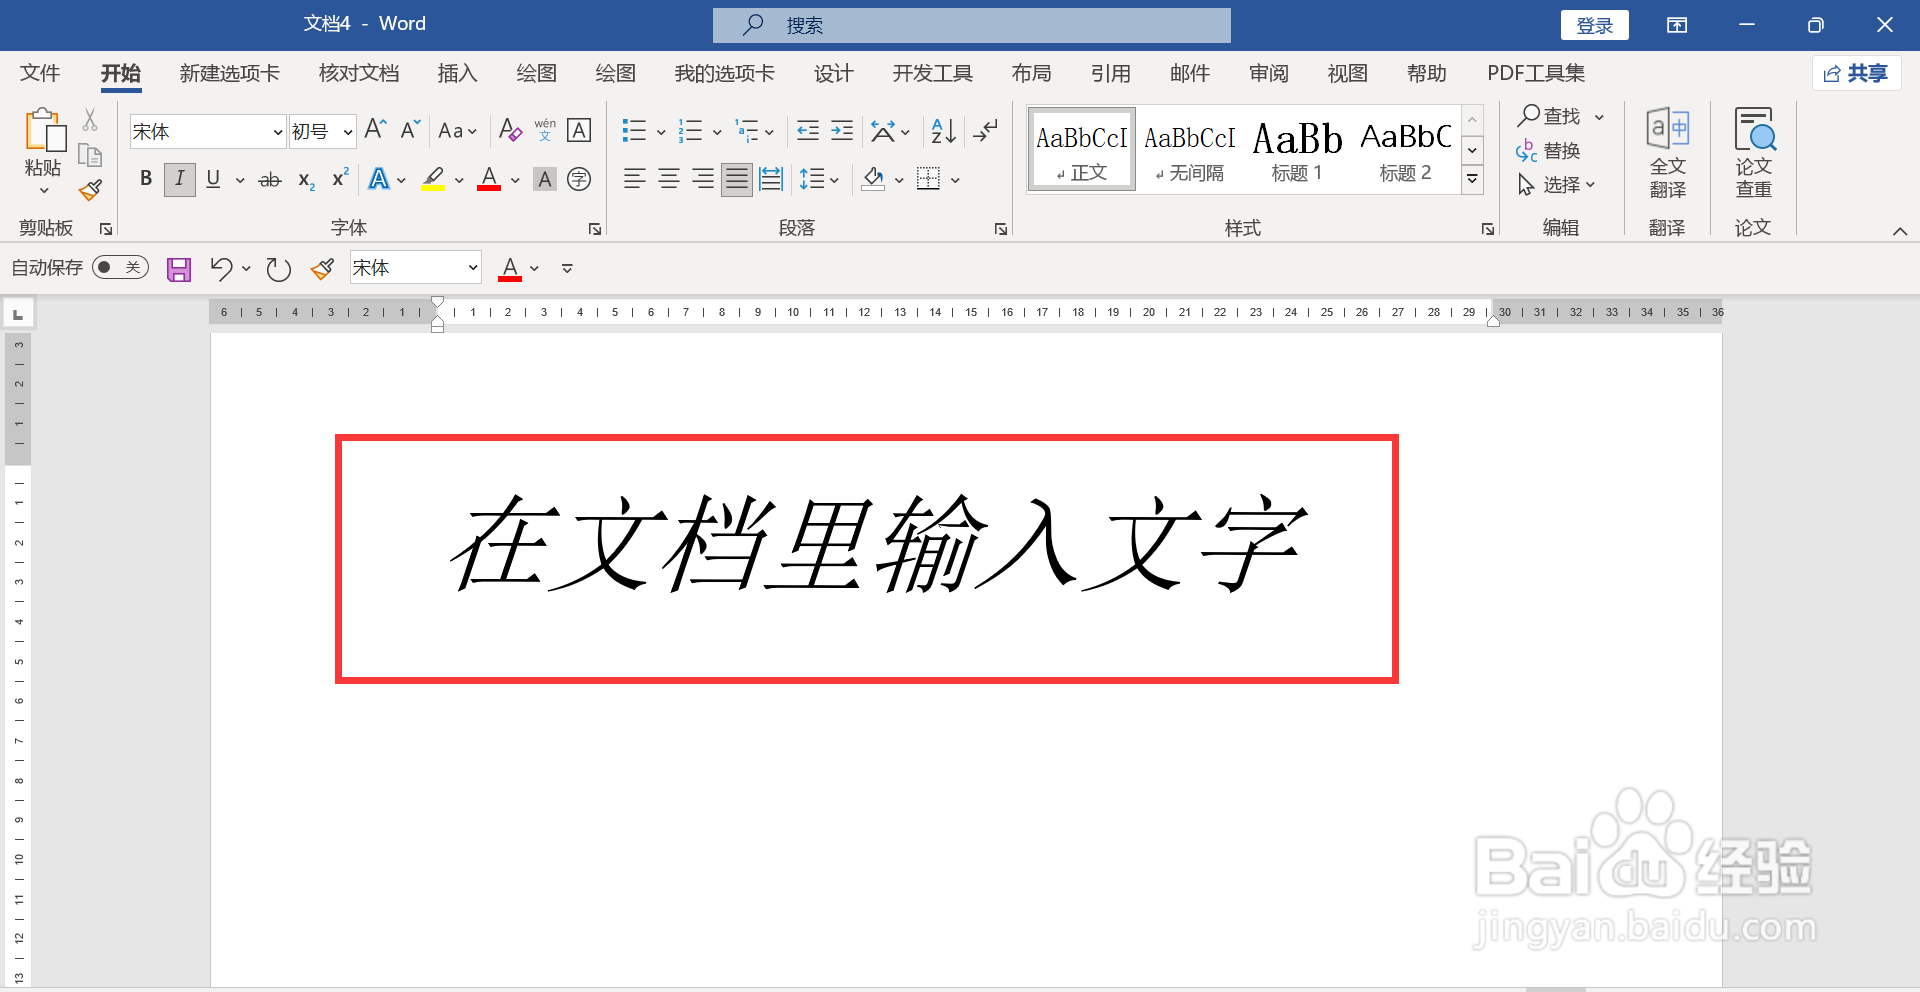
Task: Toggle bold formatting
Action: (x=145, y=179)
